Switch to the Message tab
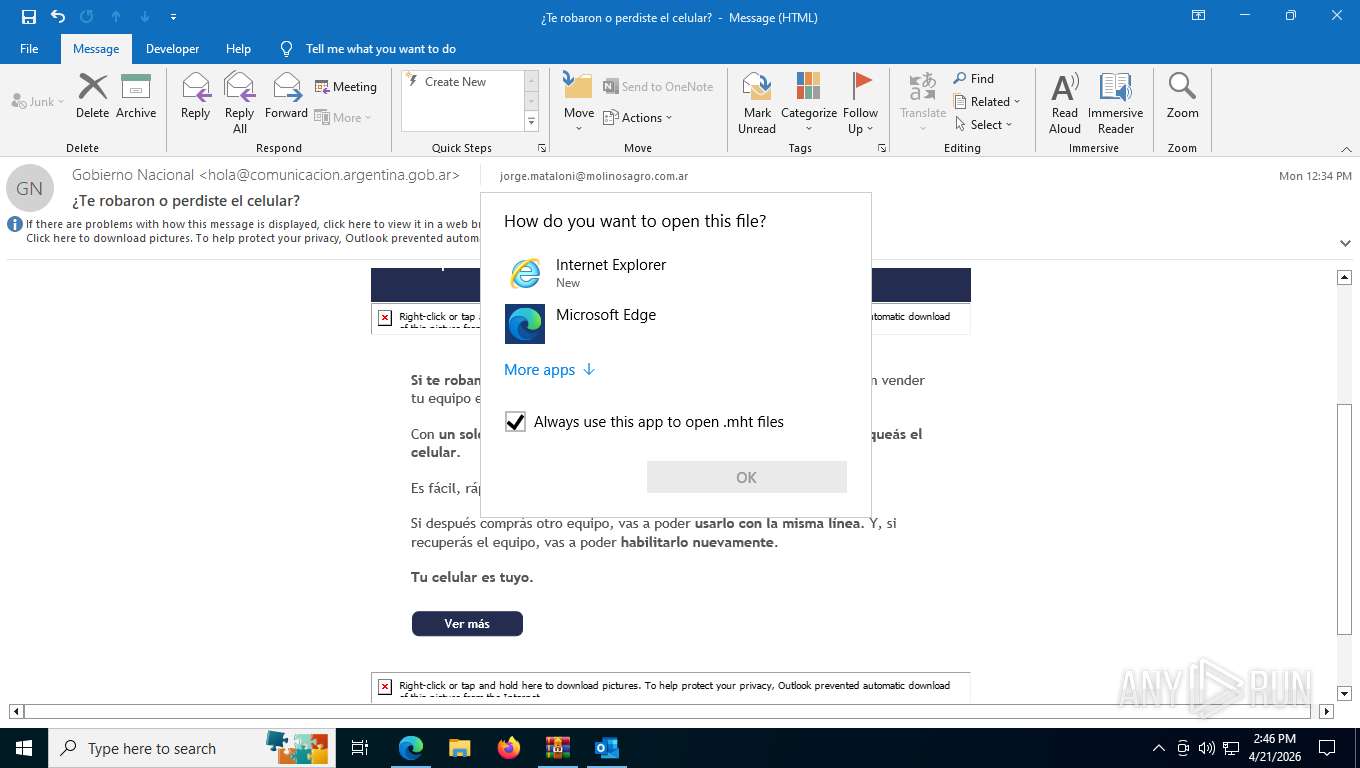 click(x=96, y=49)
